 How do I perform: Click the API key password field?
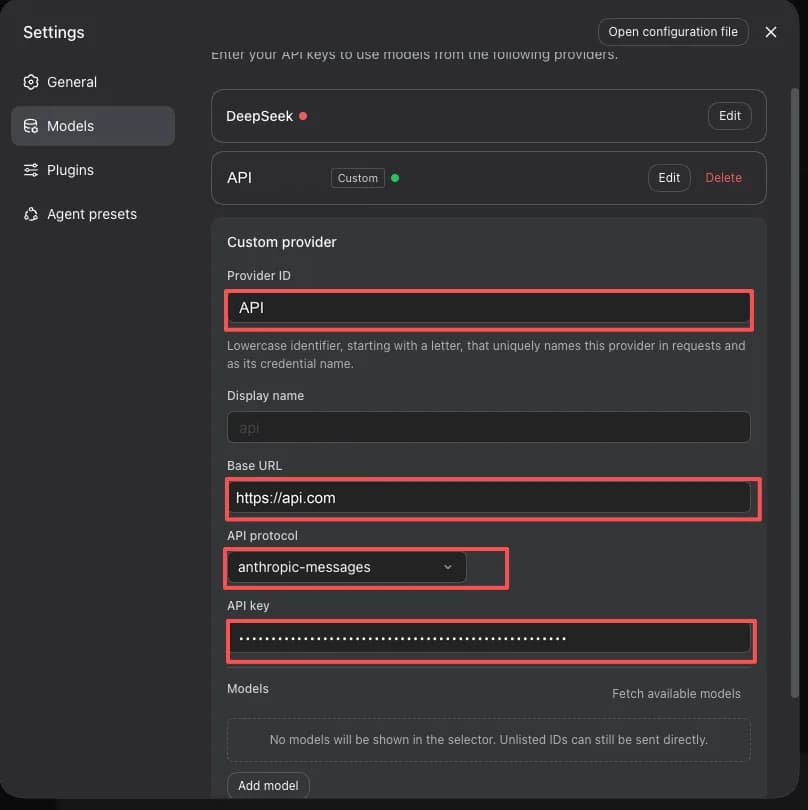(489, 638)
